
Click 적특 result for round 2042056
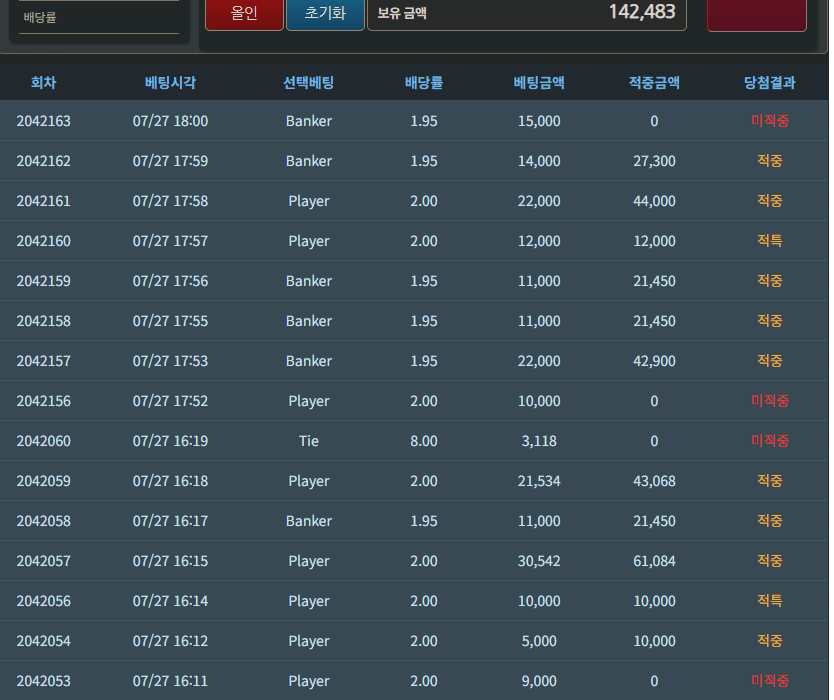pyautogui.click(x=770, y=601)
